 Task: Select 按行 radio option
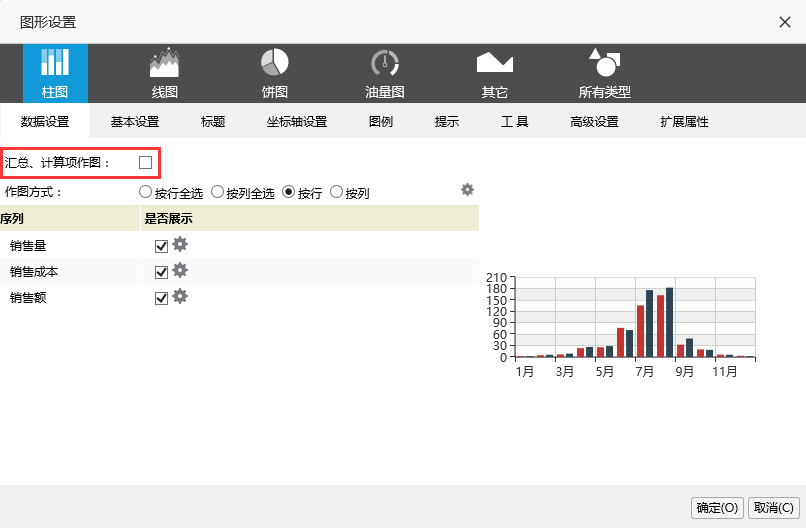tap(288, 192)
